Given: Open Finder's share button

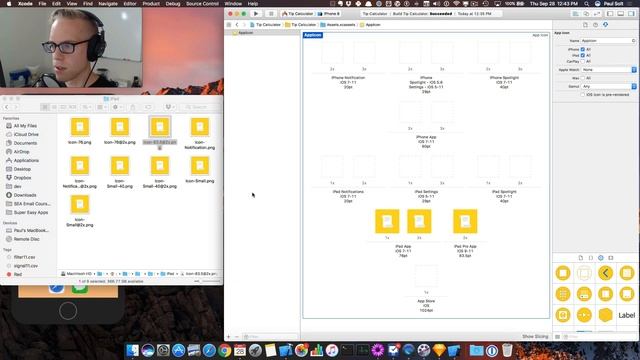Looking at the screenshot, I should [133, 107].
